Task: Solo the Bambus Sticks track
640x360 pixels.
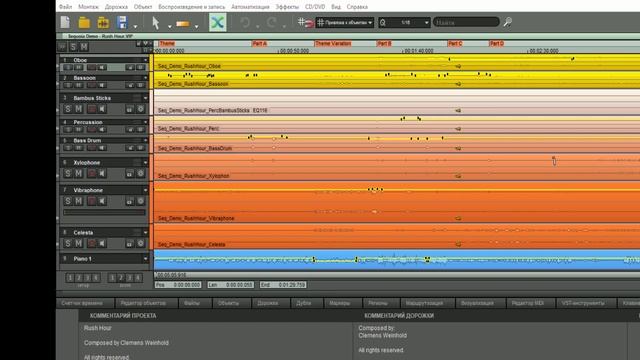Action: pyautogui.click(x=68, y=109)
